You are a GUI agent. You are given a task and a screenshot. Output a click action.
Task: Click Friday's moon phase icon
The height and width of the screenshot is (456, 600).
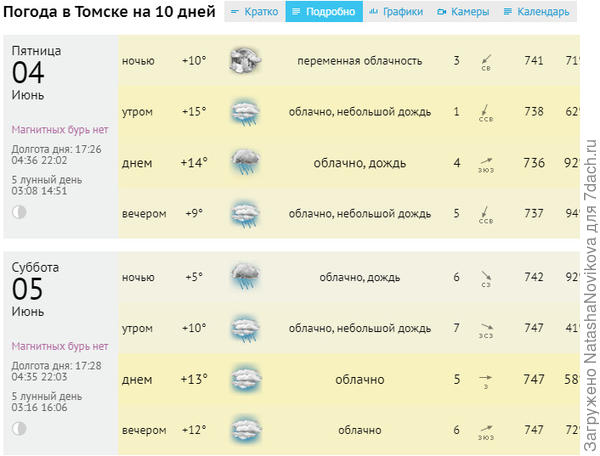coord(19,212)
